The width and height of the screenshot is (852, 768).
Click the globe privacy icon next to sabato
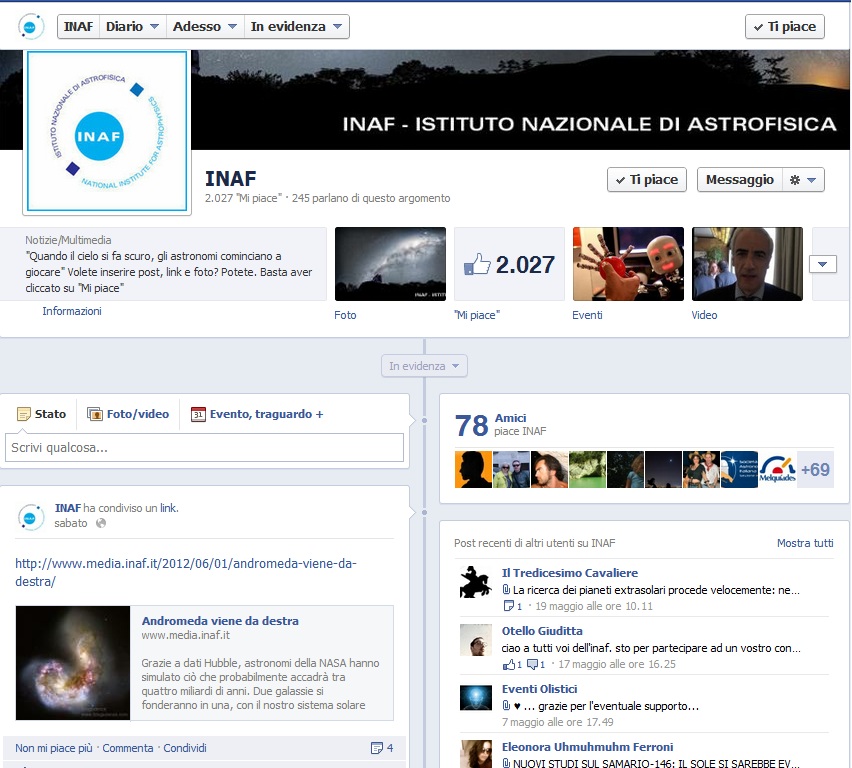(x=101, y=523)
